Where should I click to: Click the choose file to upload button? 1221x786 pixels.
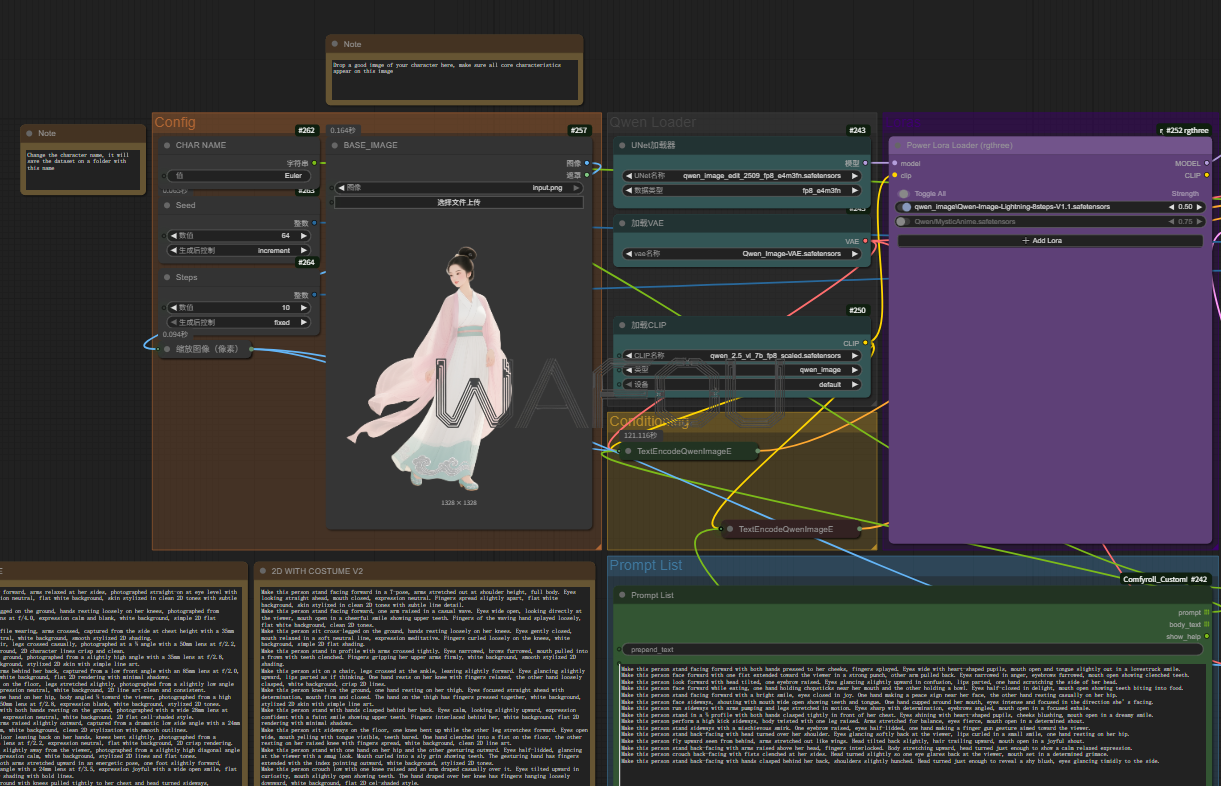click(x=458, y=202)
